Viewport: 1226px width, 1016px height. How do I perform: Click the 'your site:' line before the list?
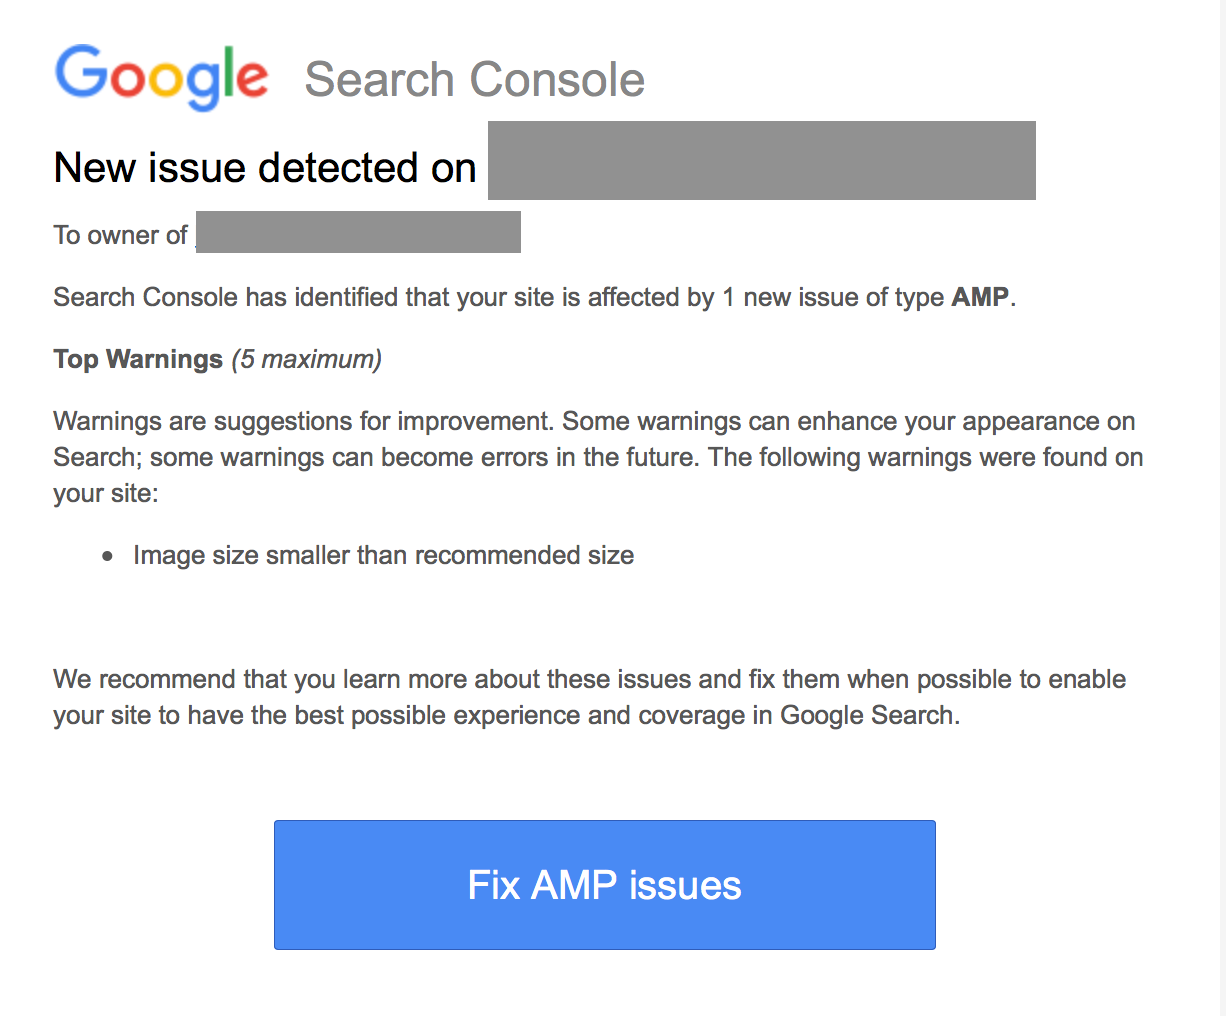point(106,493)
